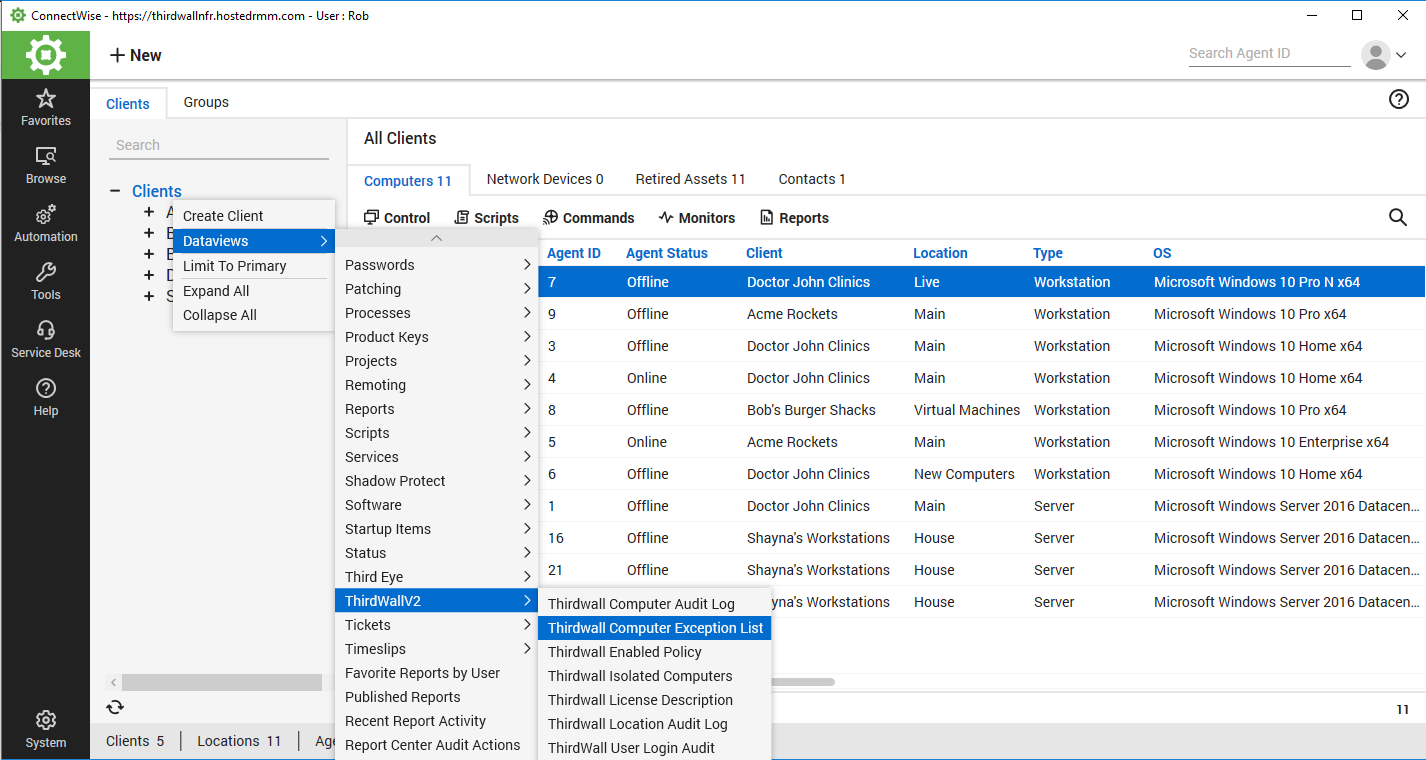Open Thirdwall Computer Exception List
The height and width of the screenshot is (760, 1426).
pos(654,628)
